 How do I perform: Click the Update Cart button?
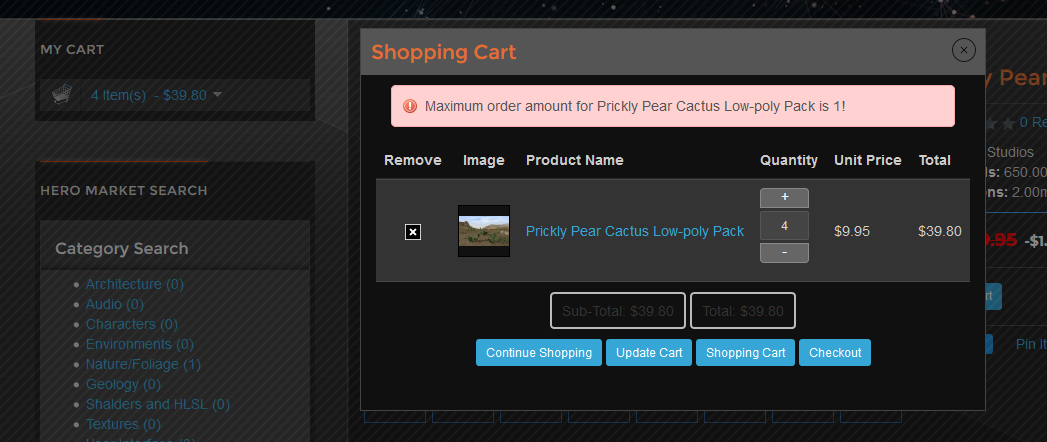click(649, 353)
